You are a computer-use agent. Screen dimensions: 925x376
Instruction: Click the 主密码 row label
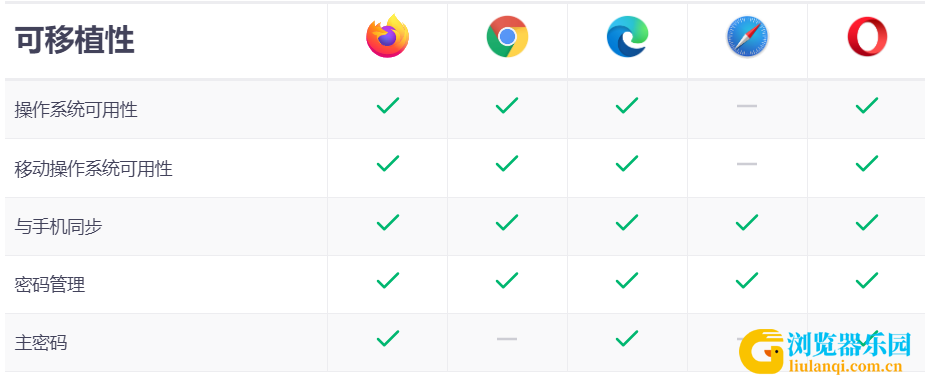tap(41, 342)
